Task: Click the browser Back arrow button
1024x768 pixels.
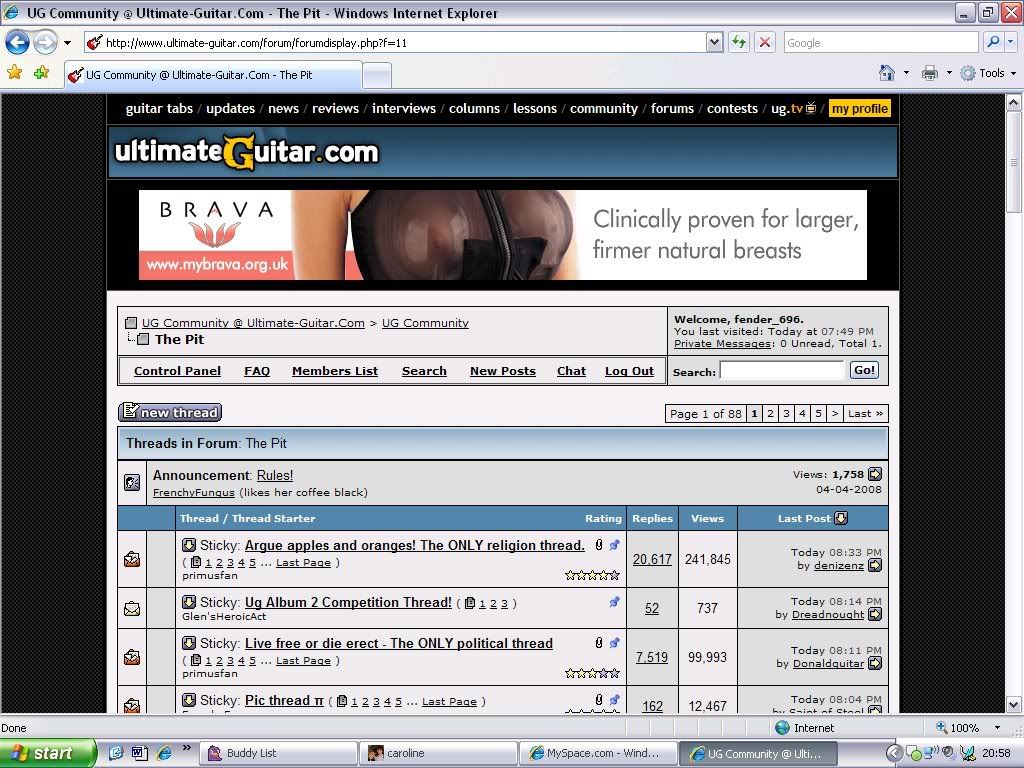Action: pos(18,43)
